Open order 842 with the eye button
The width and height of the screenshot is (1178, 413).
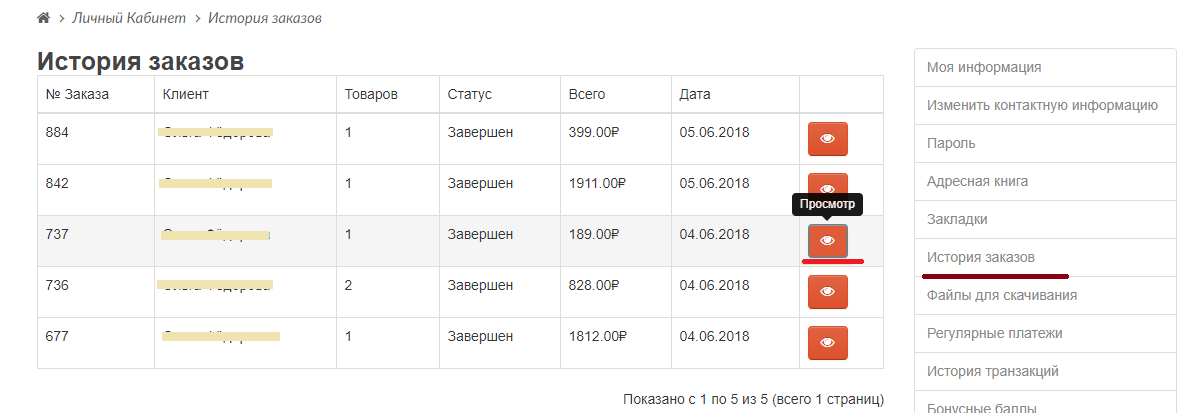pyautogui.click(x=827, y=188)
